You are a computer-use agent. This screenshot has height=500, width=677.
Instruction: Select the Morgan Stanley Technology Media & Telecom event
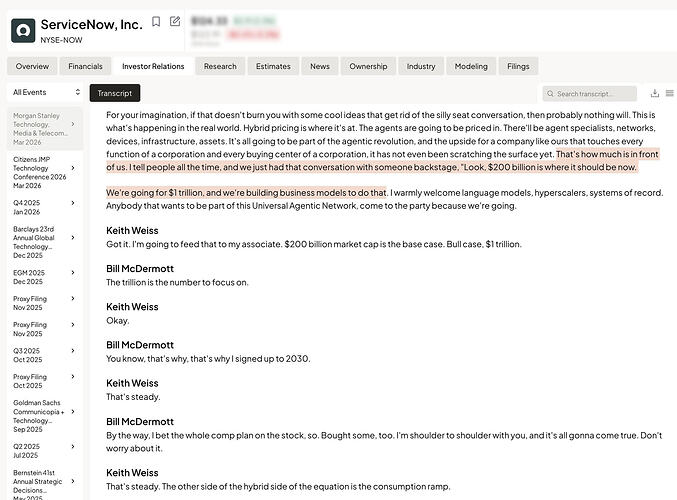coord(45,129)
